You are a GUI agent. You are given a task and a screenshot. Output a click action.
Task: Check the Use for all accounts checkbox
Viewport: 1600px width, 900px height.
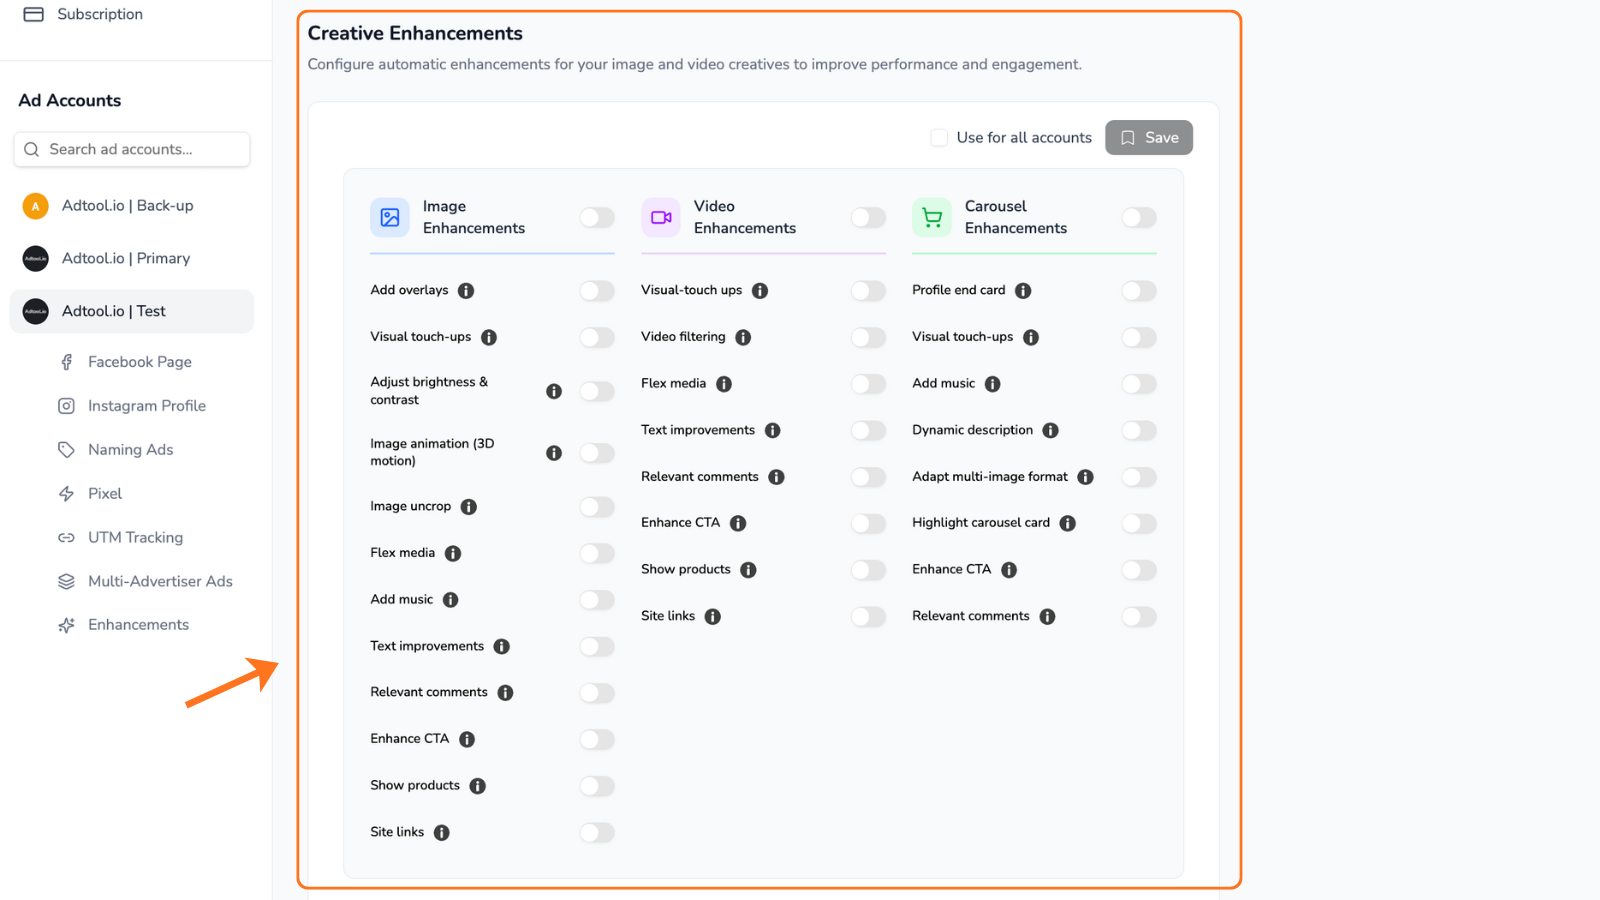coord(939,137)
